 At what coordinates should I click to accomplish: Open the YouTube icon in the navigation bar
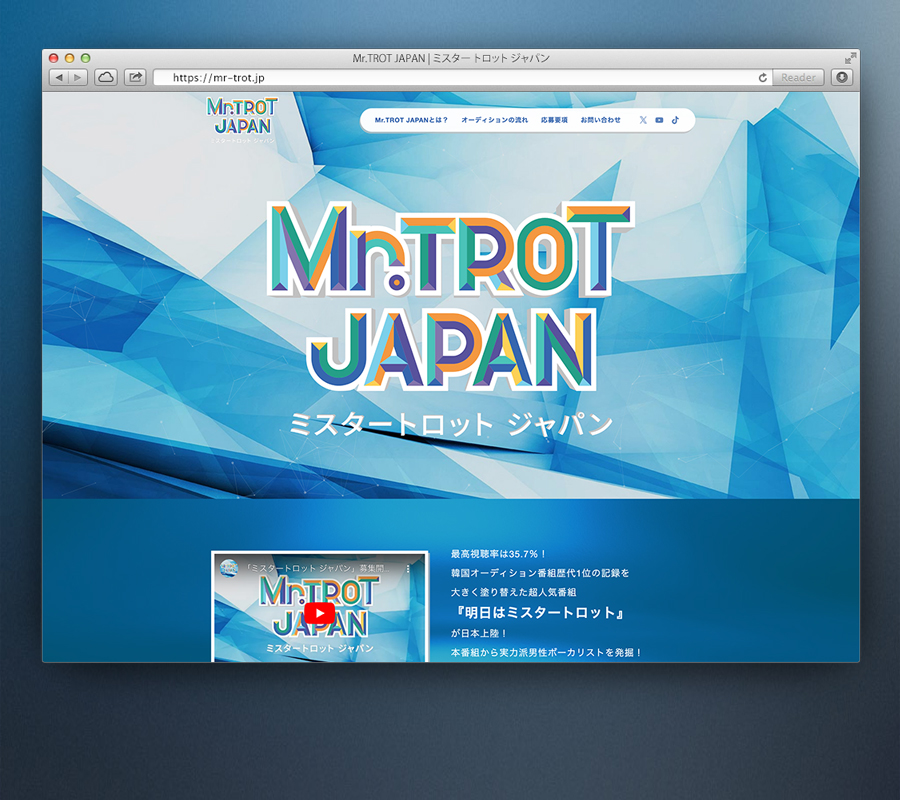[659, 120]
